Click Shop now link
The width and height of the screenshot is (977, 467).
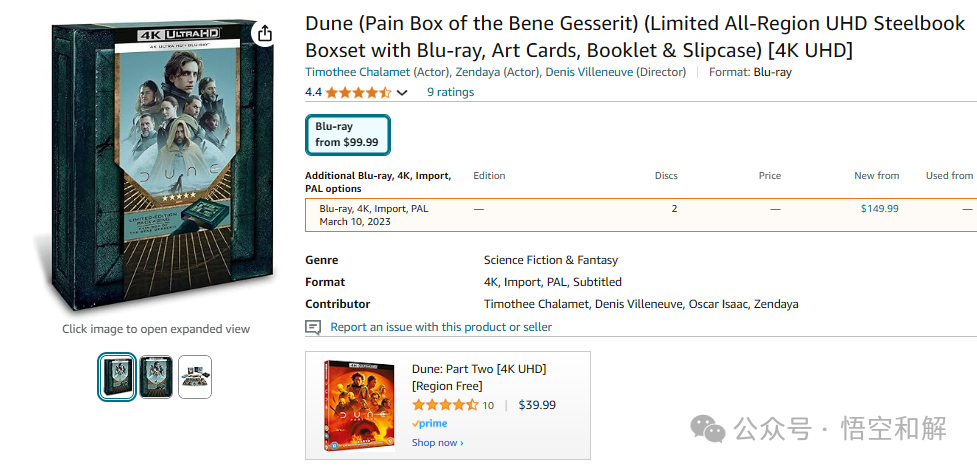(x=438, y=443)
